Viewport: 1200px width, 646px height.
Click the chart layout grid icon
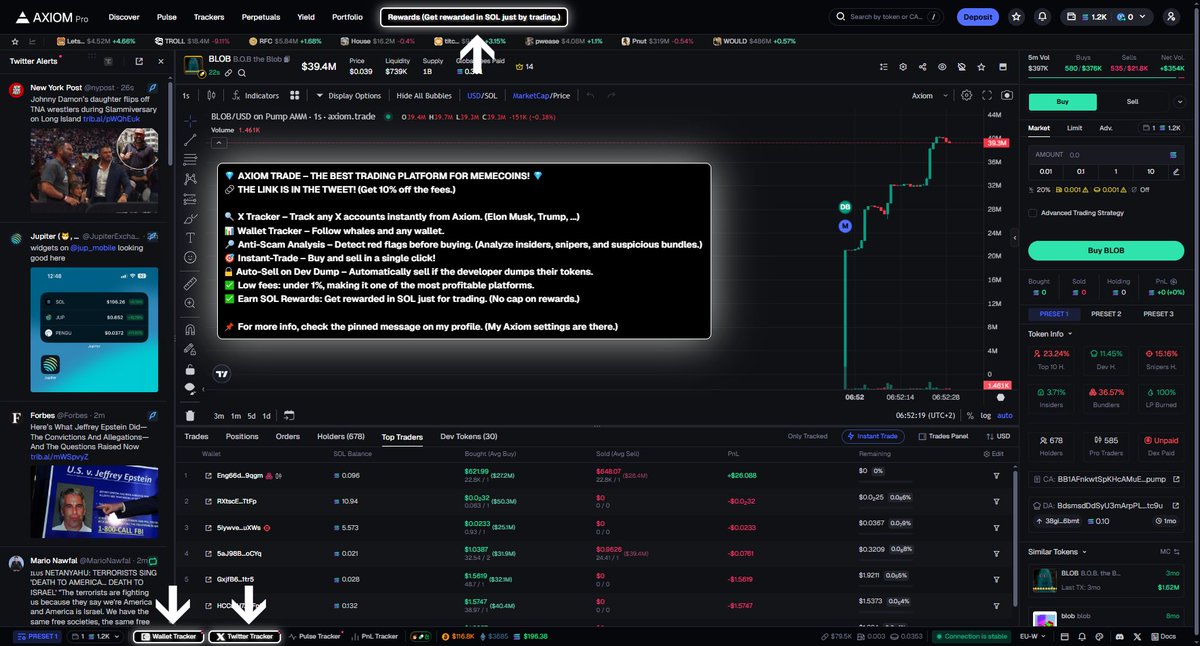pyautogui.click(x=295, y=96)
